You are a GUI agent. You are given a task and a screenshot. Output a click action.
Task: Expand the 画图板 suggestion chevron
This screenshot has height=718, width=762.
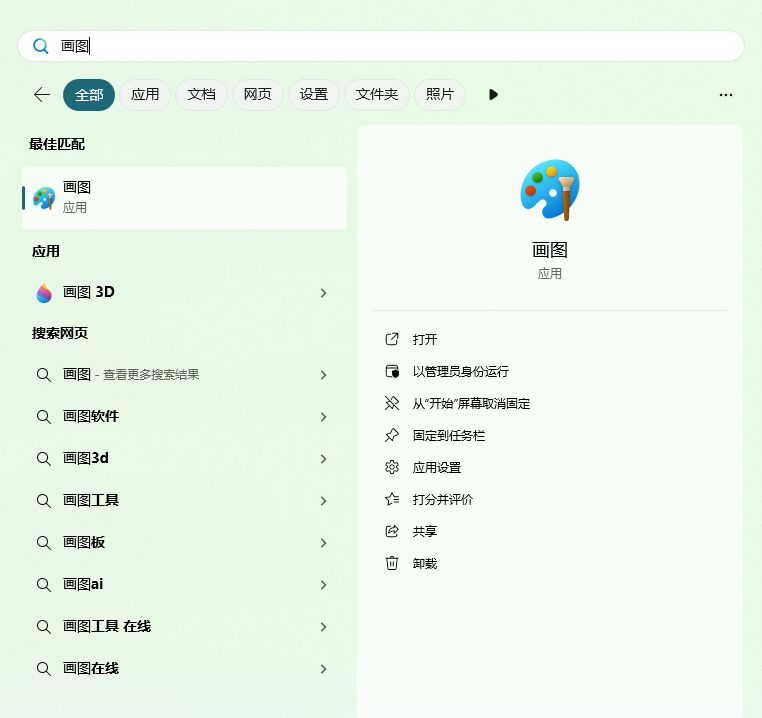[324, 543]
